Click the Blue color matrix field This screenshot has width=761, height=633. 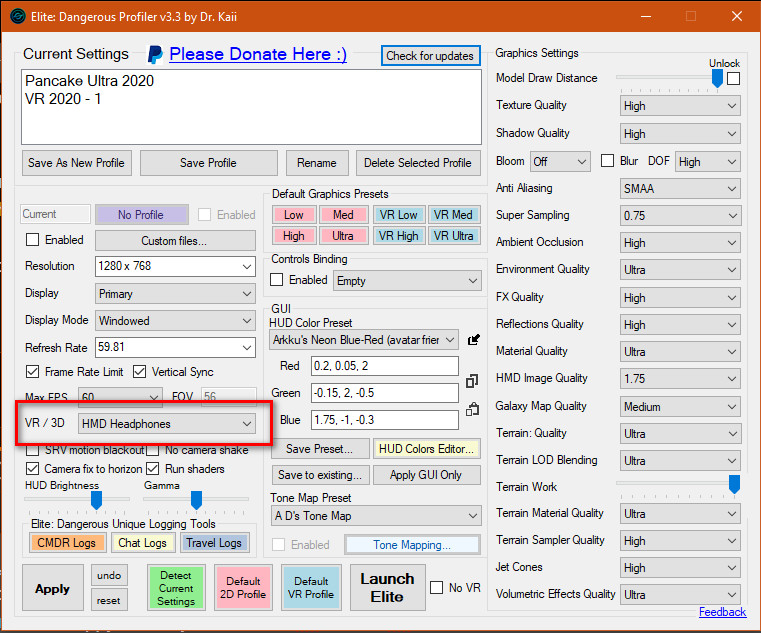point(385,420)
